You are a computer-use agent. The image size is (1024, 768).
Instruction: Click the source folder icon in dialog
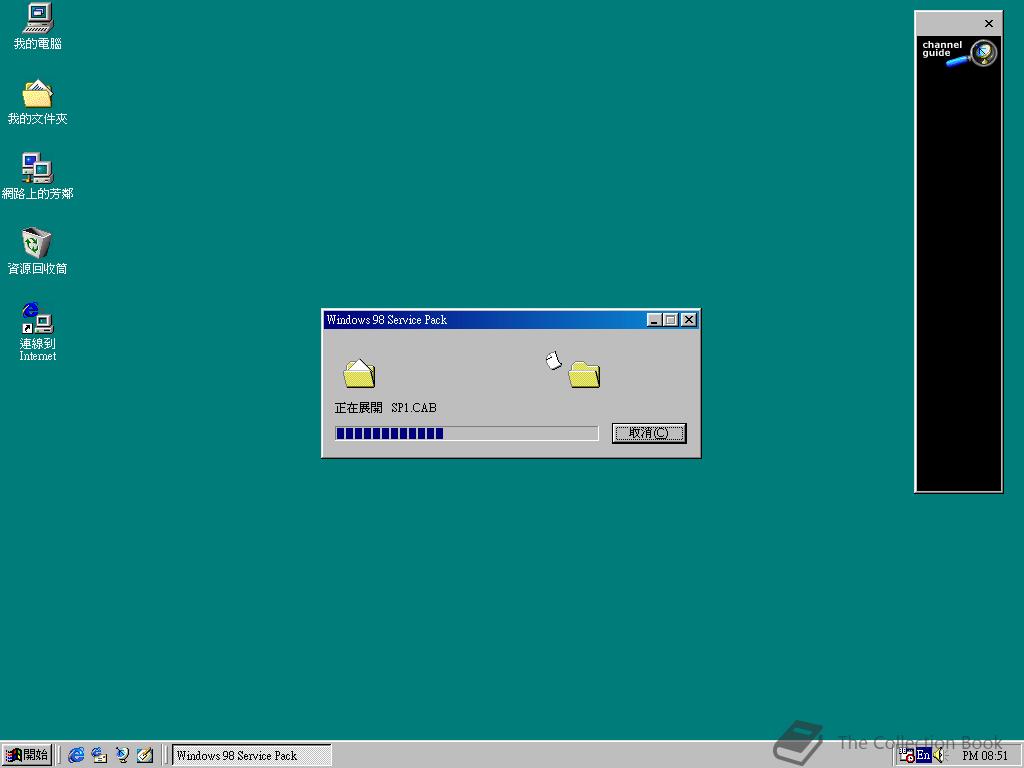pos(359,373)
